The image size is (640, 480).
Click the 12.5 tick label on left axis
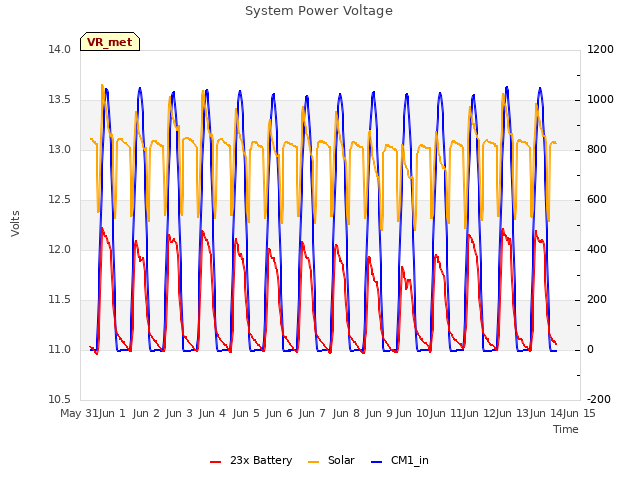click(60, 200)
